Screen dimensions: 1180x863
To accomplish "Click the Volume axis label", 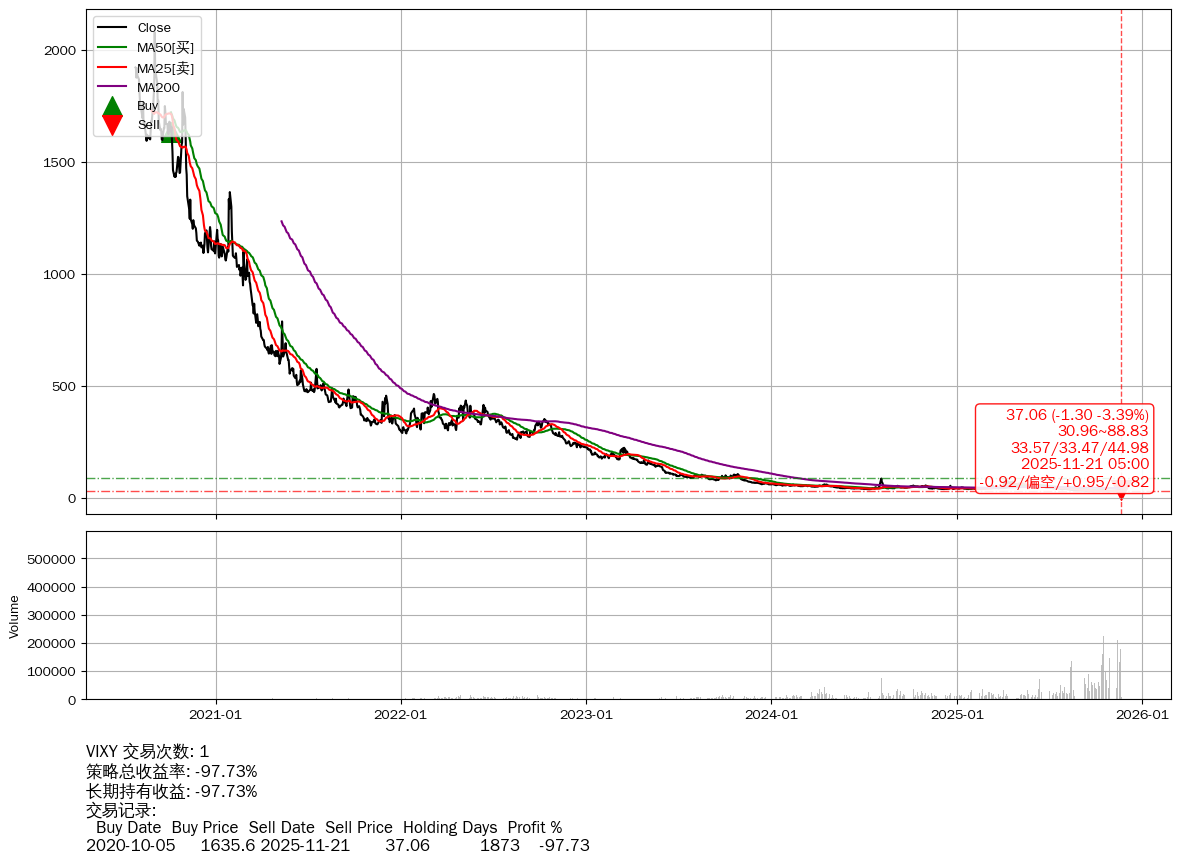I will (14, 616).
